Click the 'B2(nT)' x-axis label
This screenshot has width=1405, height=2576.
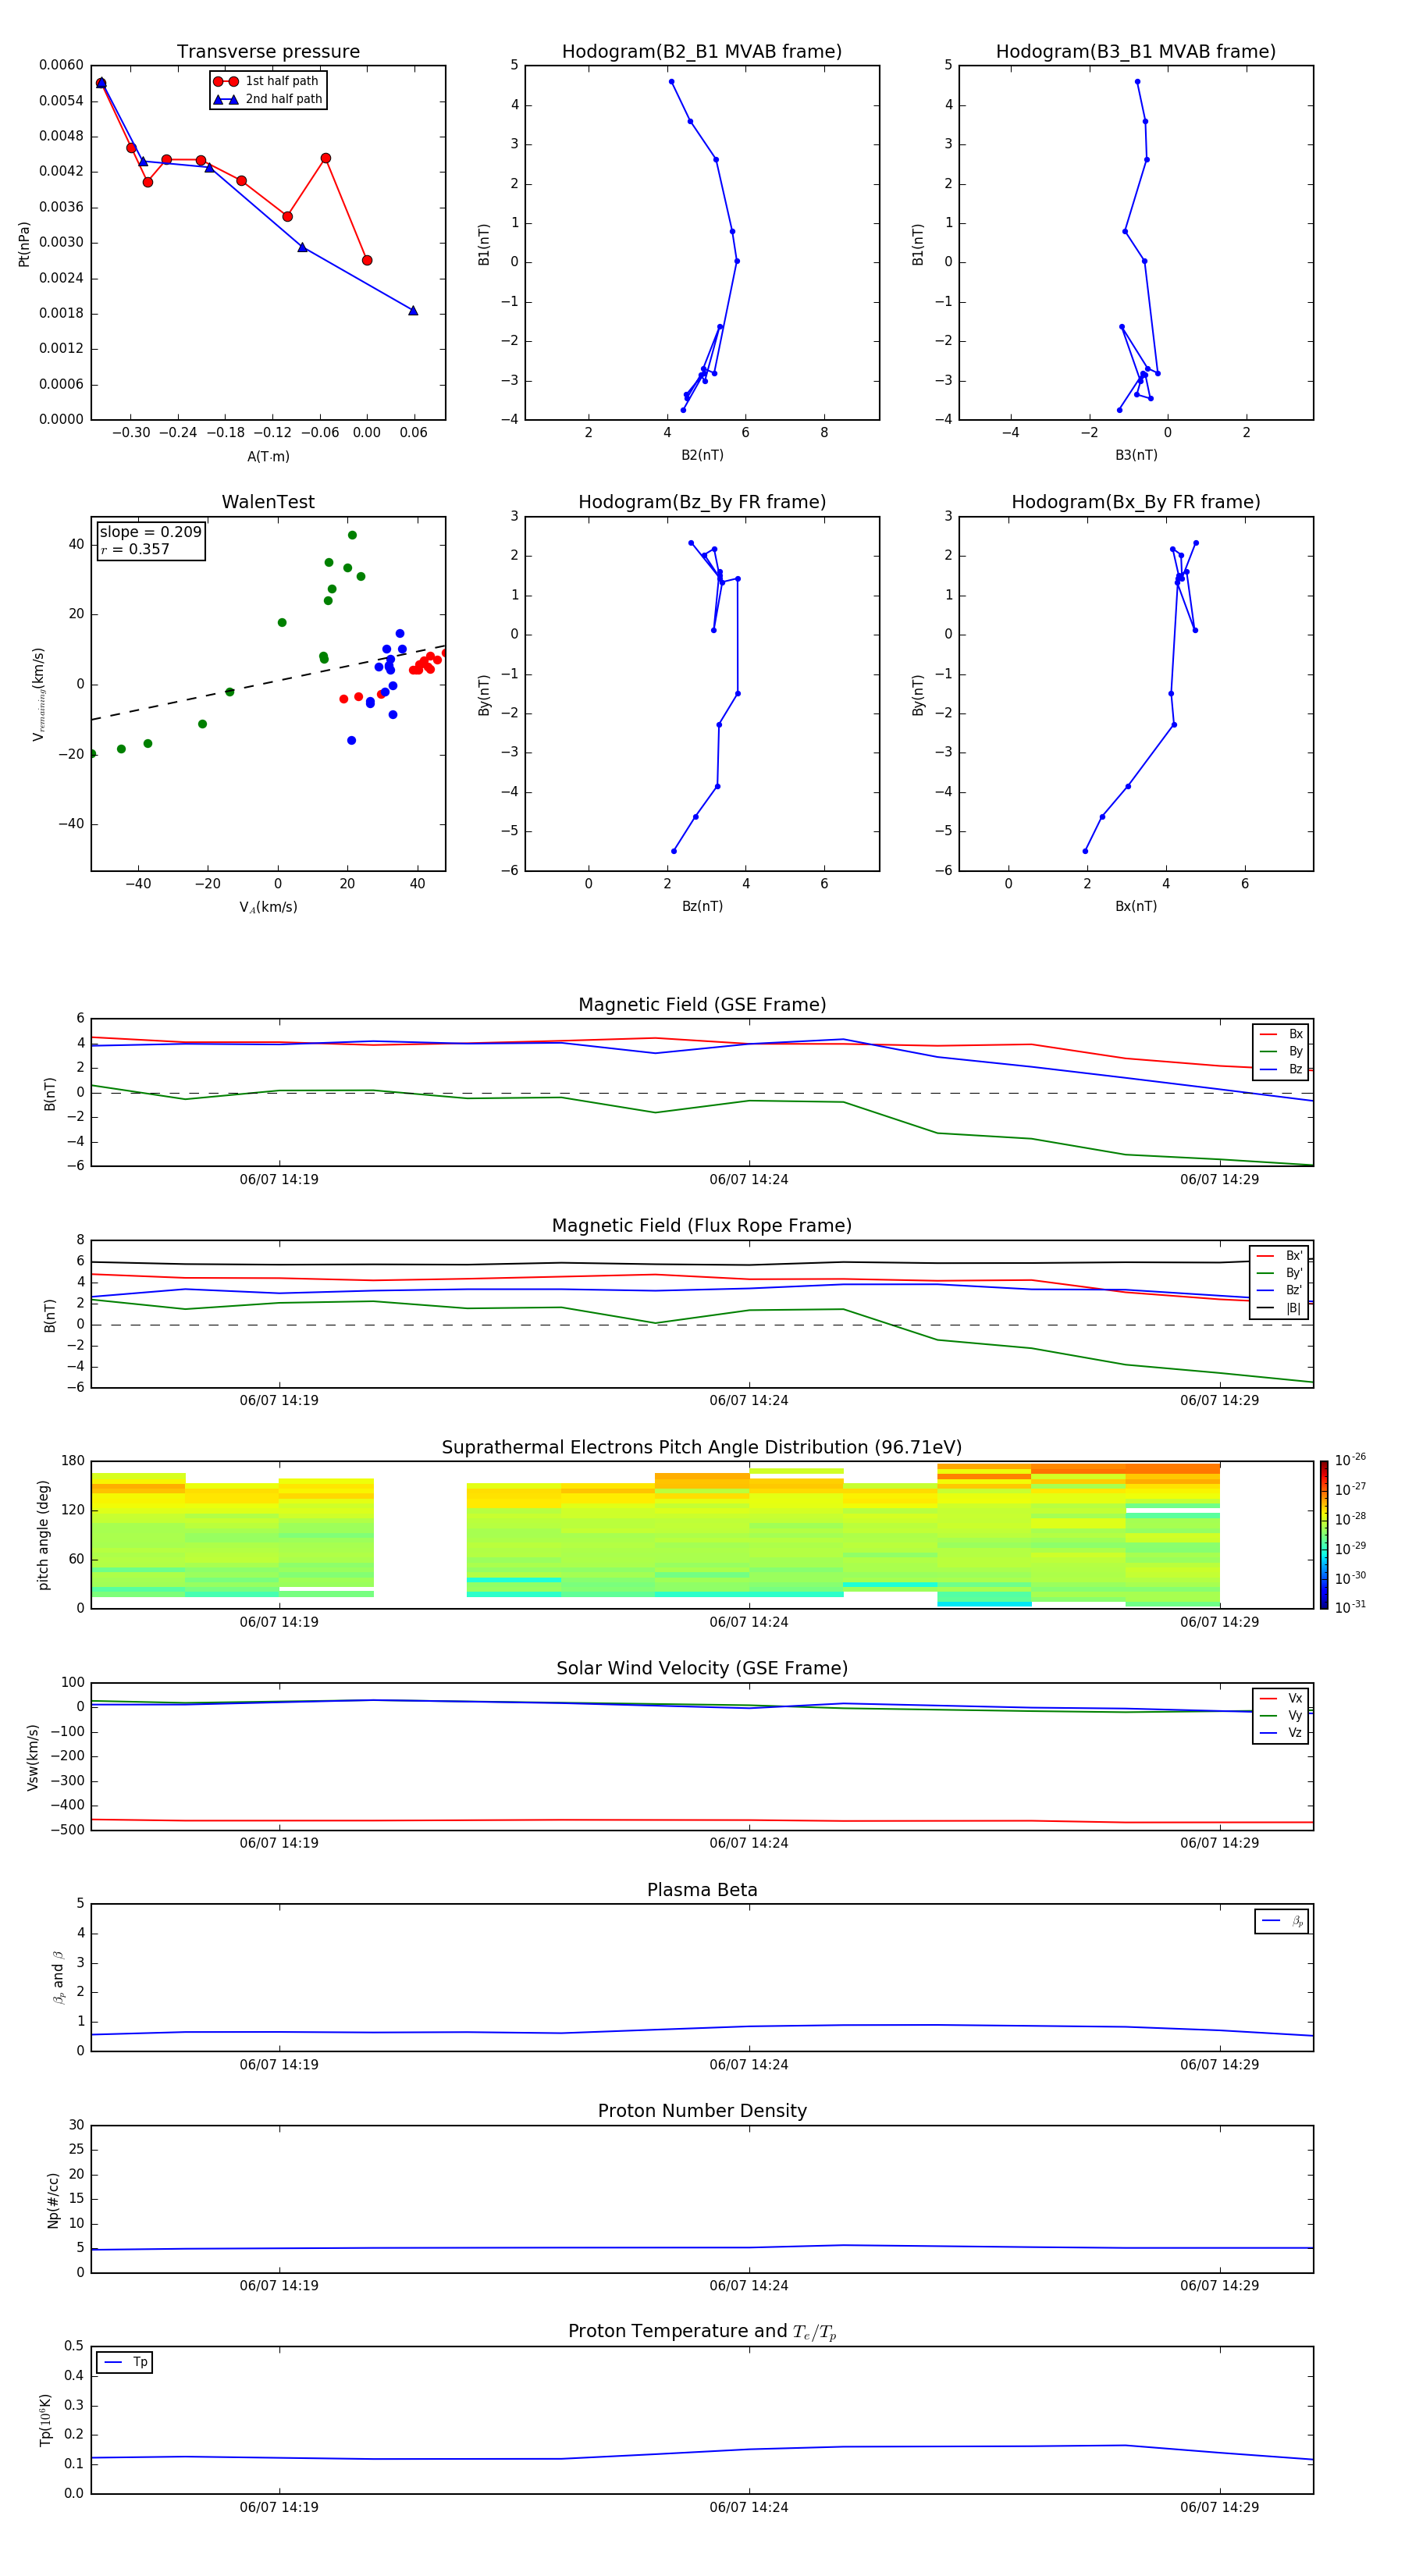[x=702, y=455]
